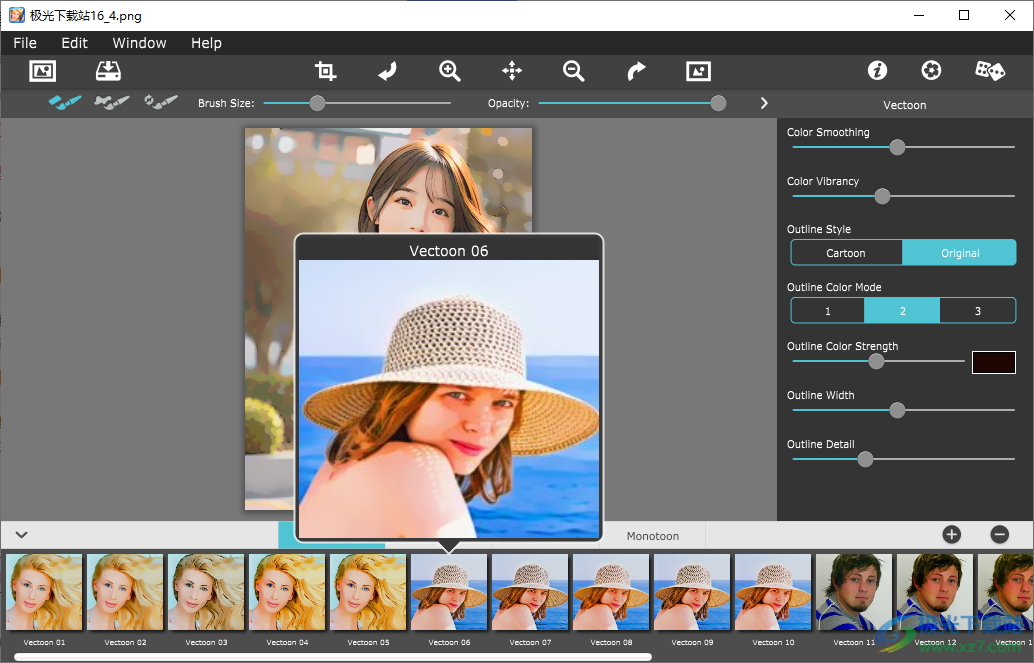
Task: Select the second brush tool
Action: pos(111,102)
